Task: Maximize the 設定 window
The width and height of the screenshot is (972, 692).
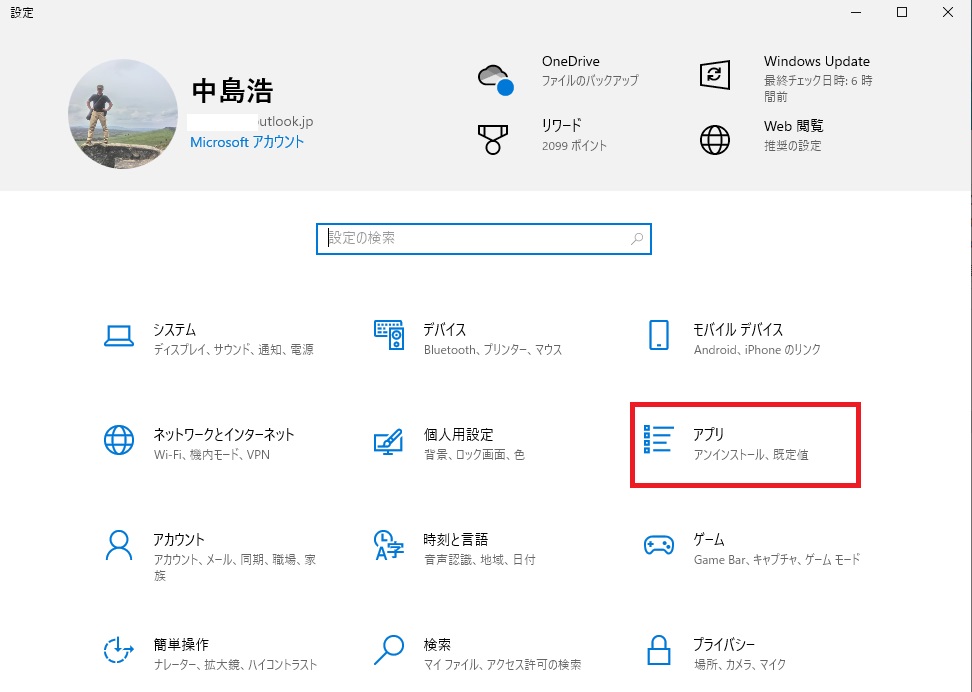Action: click(902, 13)
